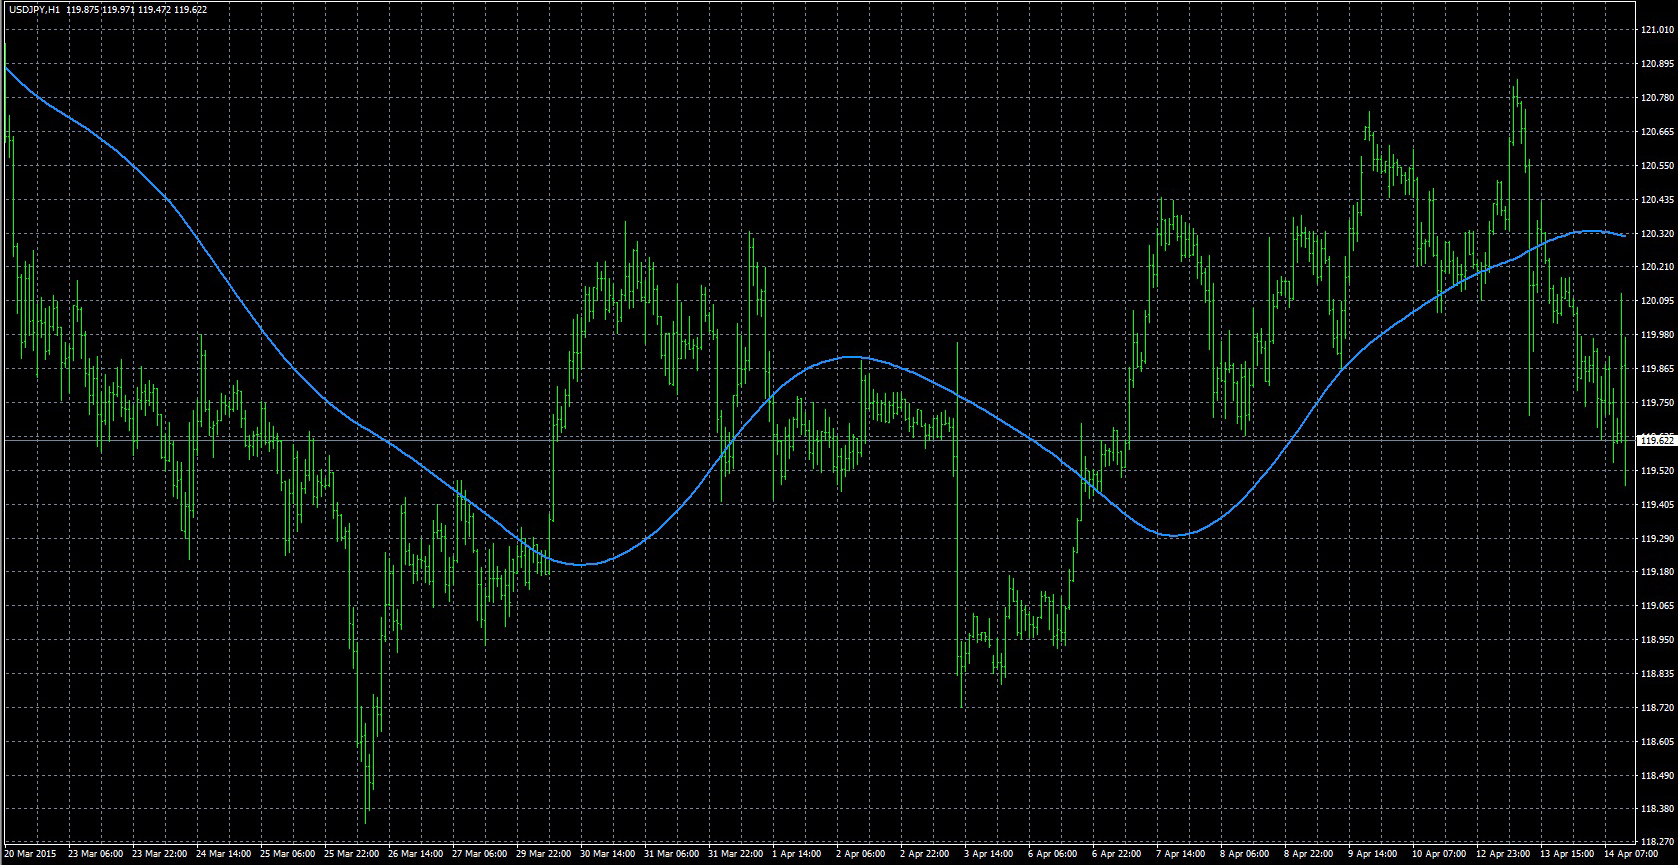Click the 6 Apr 06:00 time axis label
The height and width of the screenshot is (865, 1678).
point(1054,856)
